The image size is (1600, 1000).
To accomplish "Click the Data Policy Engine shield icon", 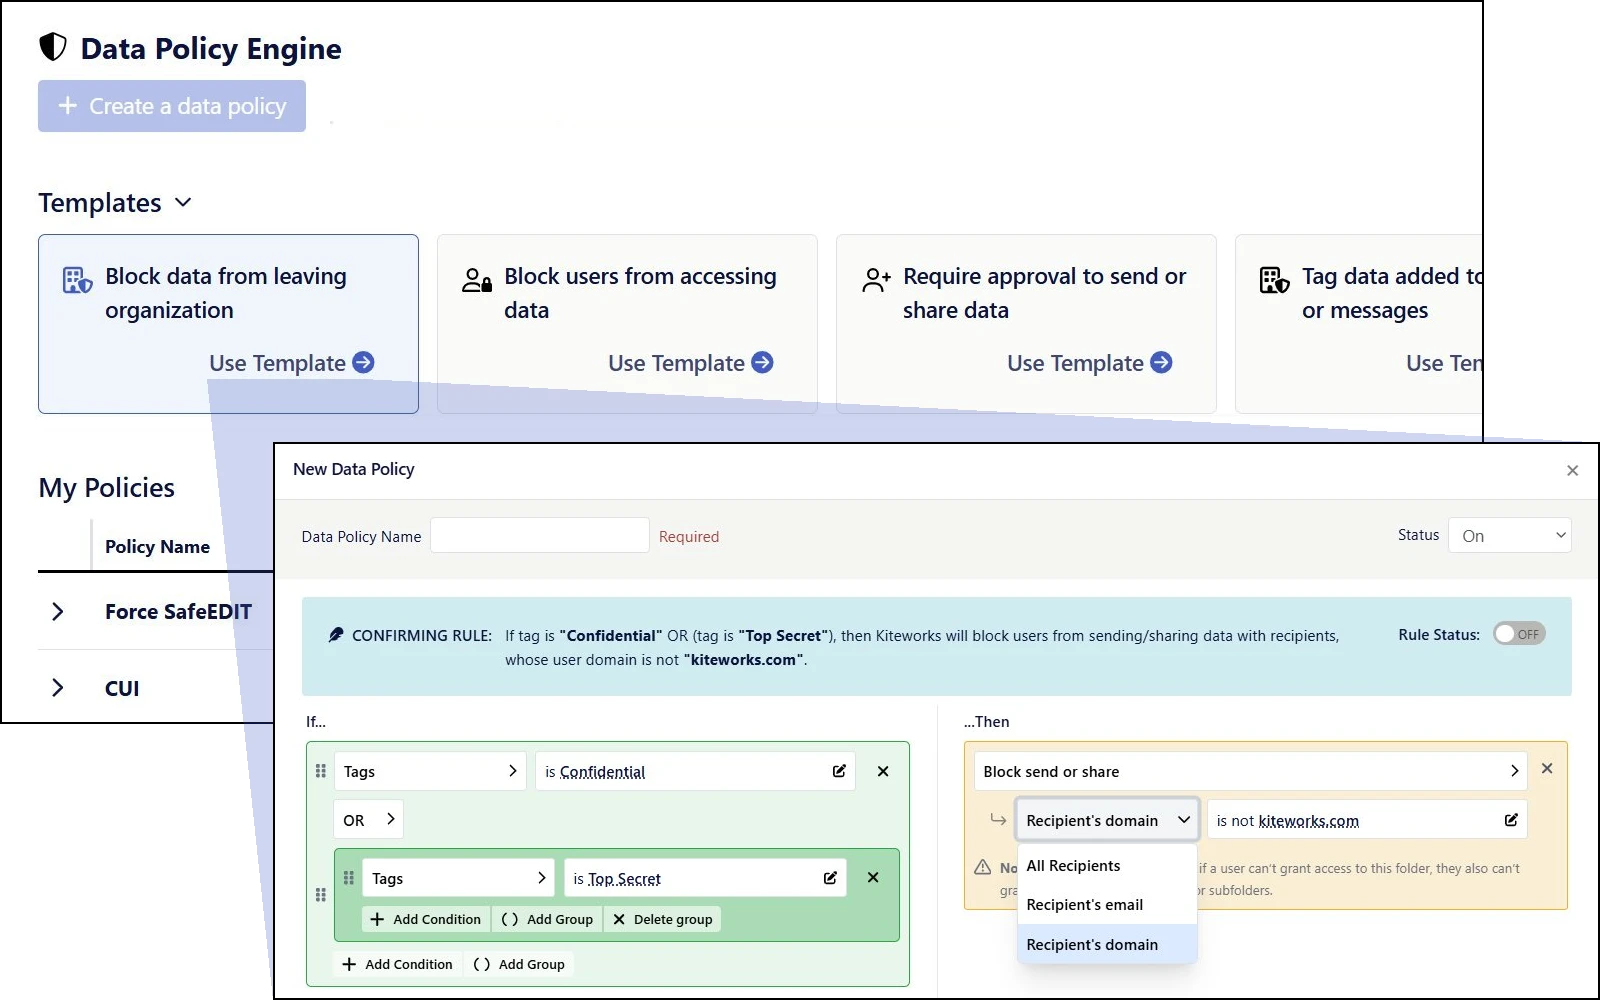I will pyautogui.click(x=53, y=47).
